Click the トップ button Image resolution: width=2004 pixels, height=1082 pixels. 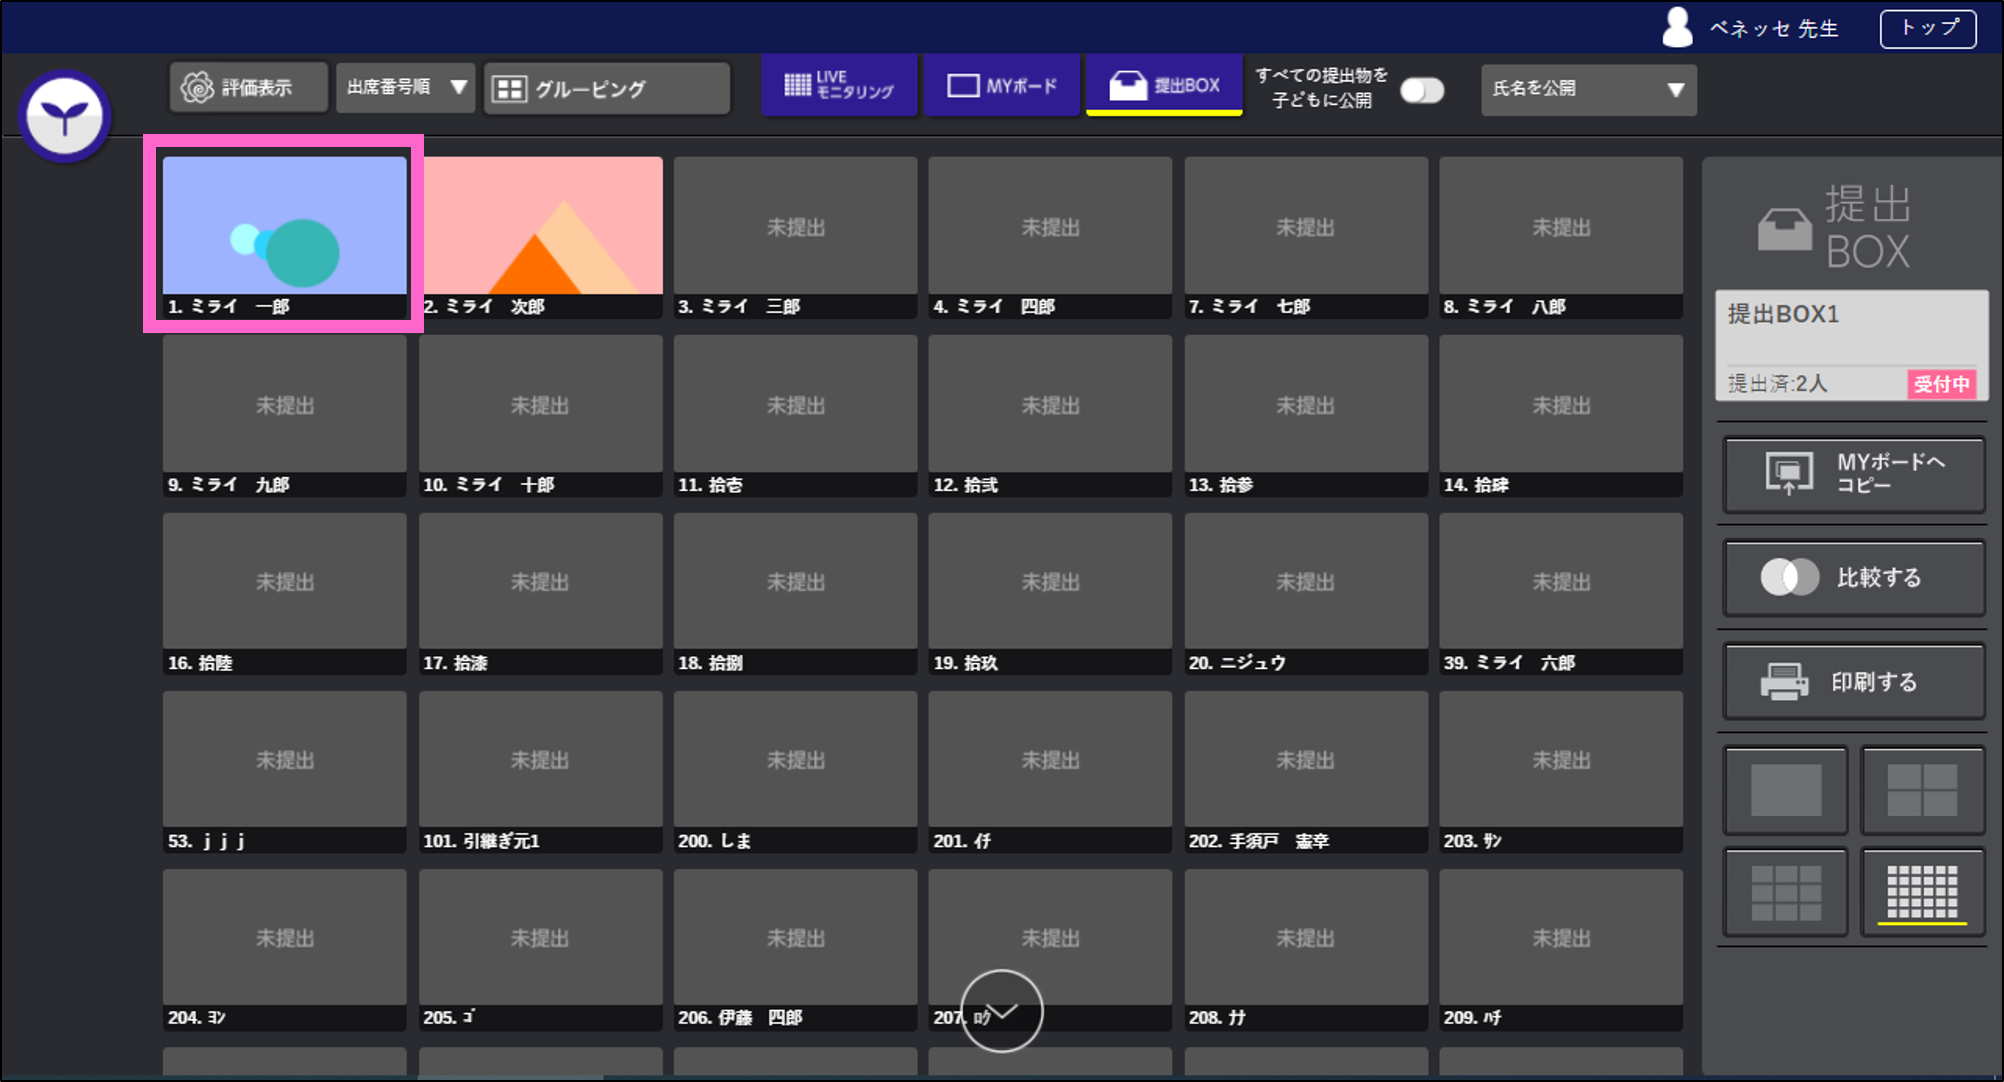point(1927,28)
